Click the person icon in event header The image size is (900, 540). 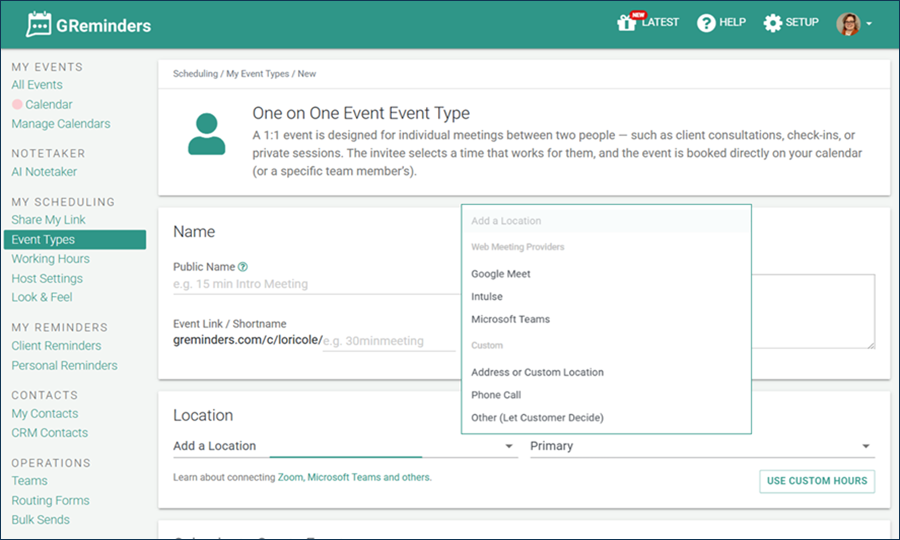coord(206,134)
